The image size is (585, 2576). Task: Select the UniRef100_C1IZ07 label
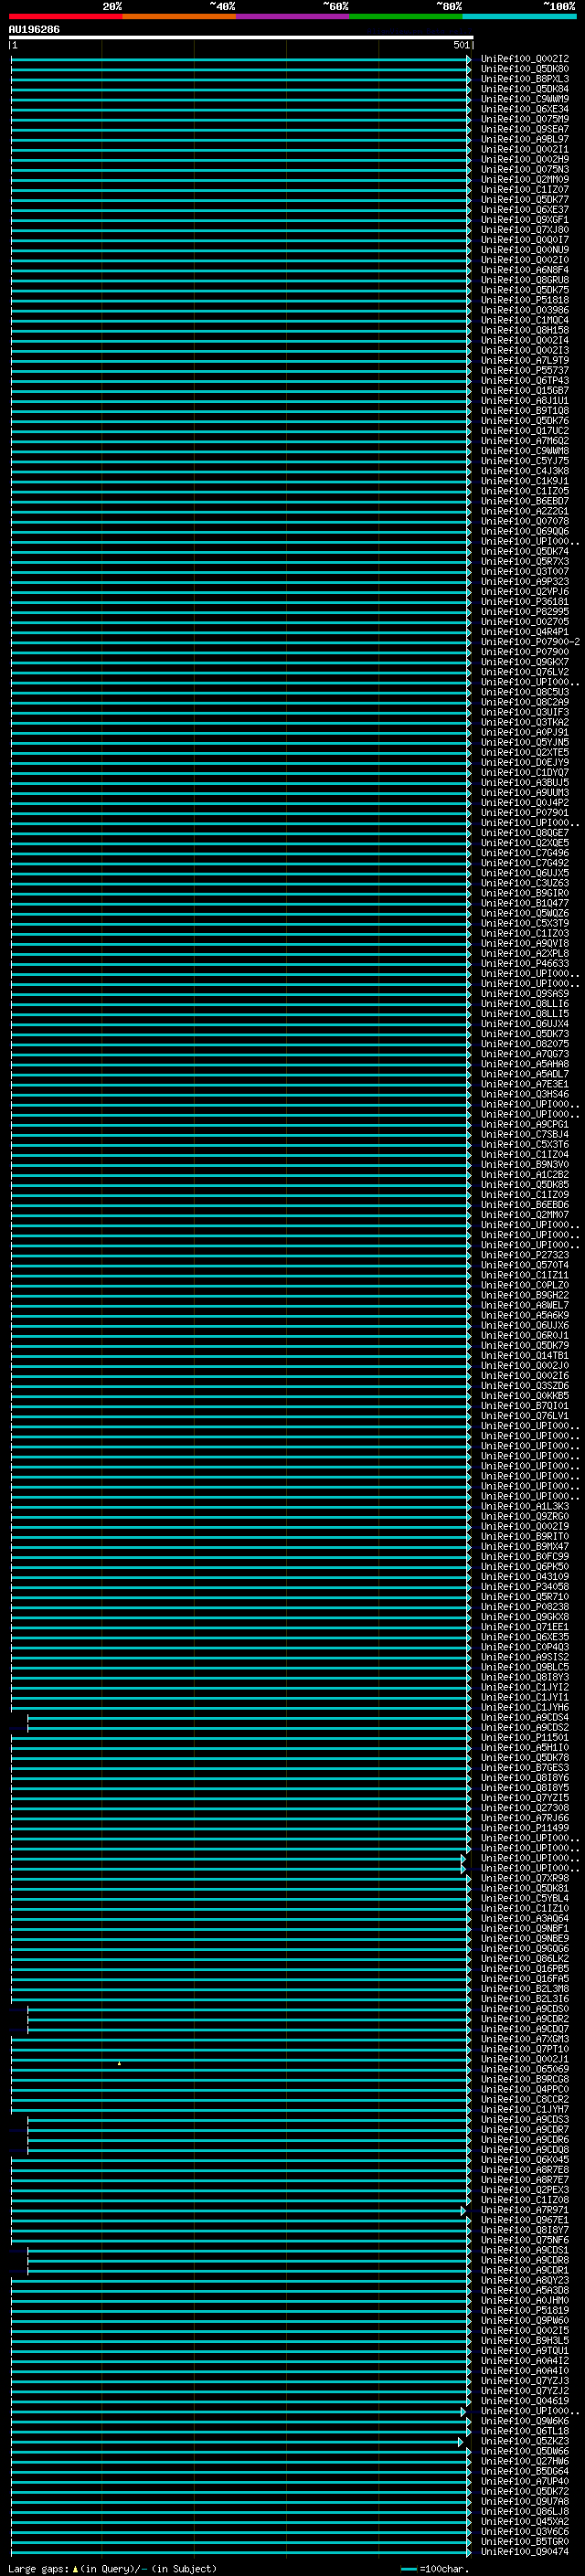[525, 189]
